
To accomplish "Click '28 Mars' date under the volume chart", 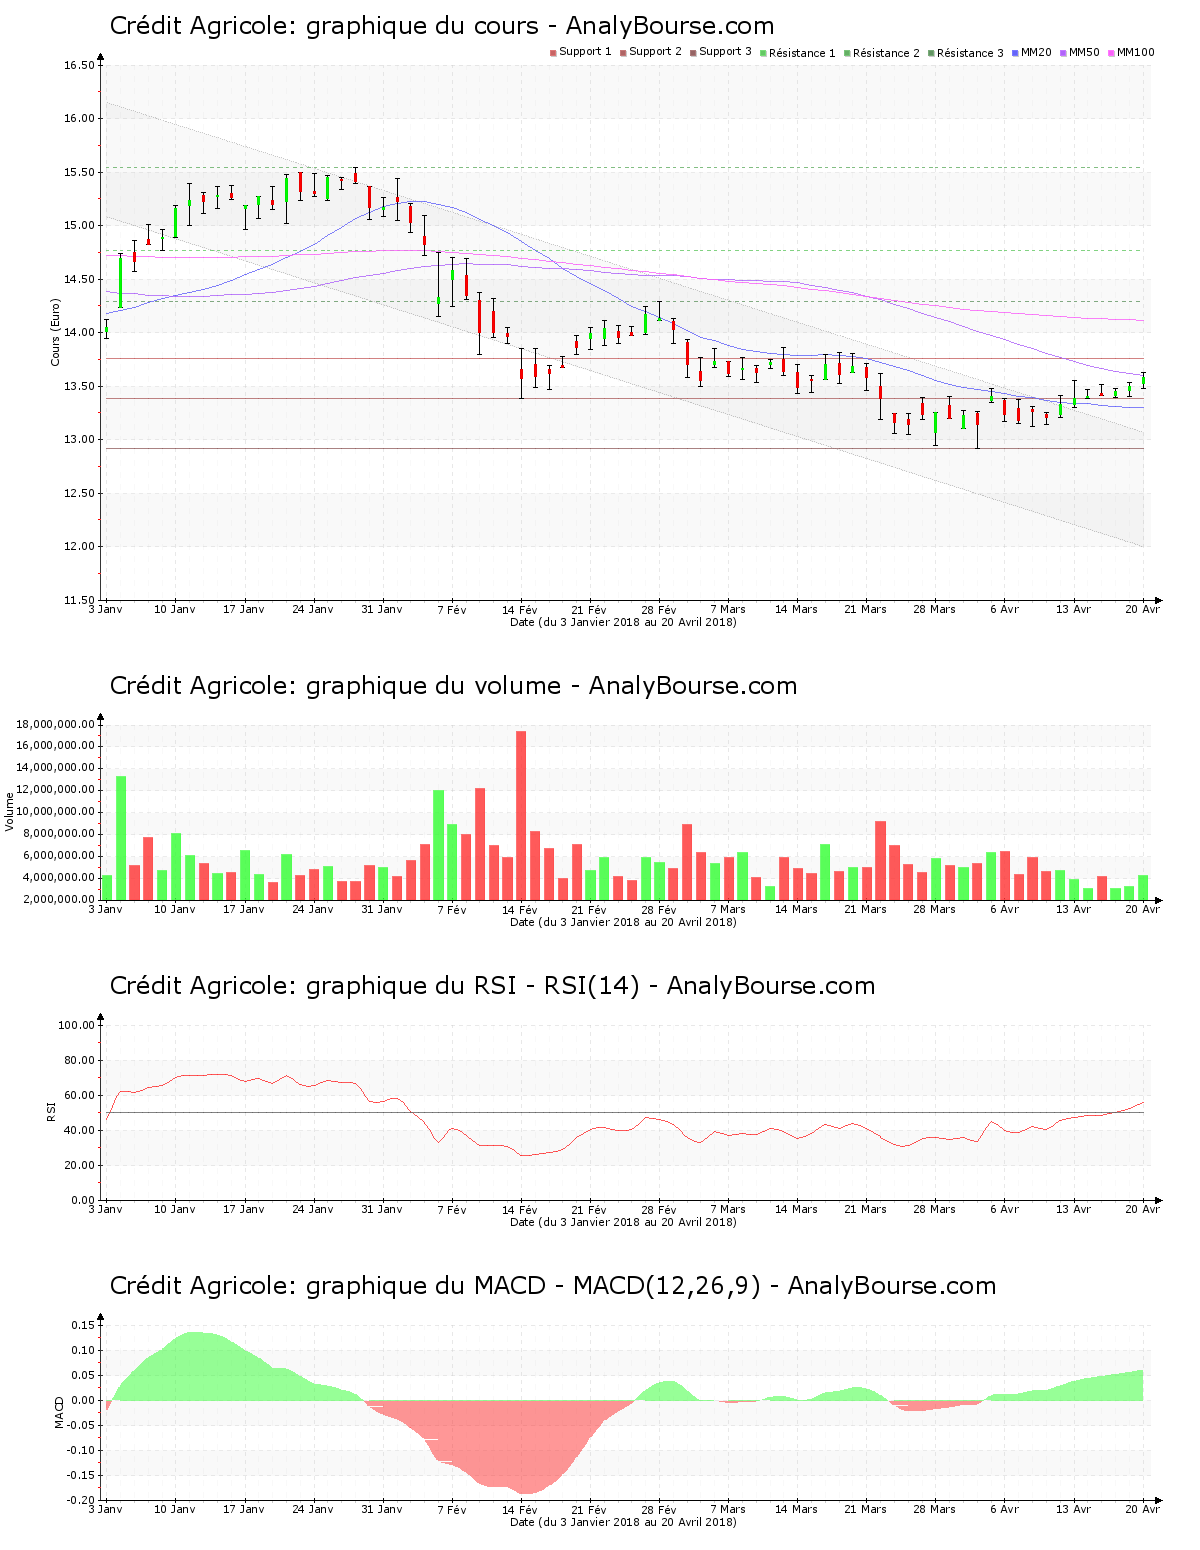I will 934,909.
